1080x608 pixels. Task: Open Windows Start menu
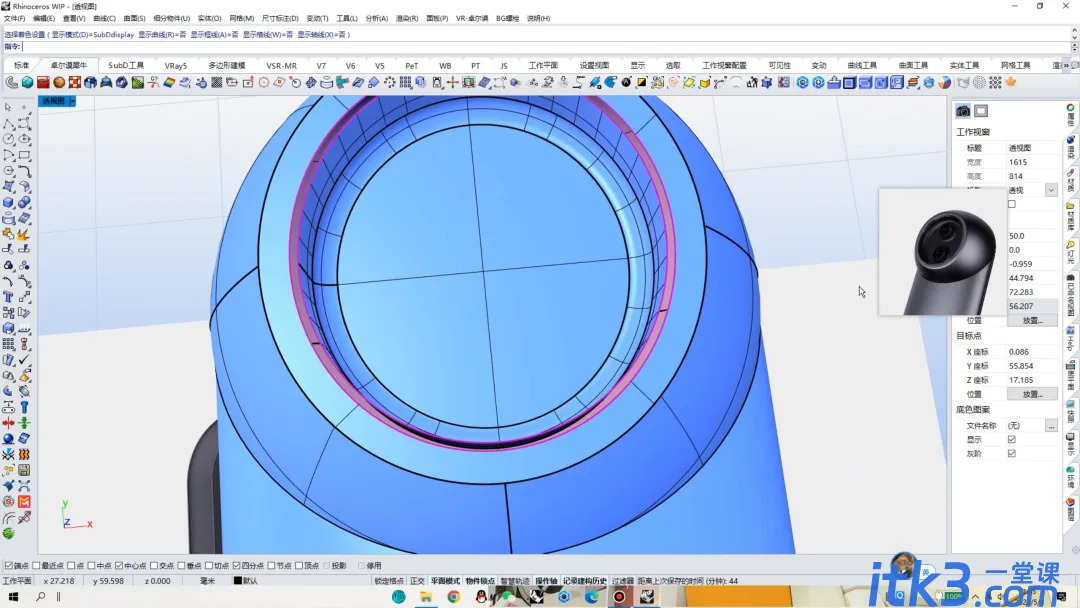[13, 597]
